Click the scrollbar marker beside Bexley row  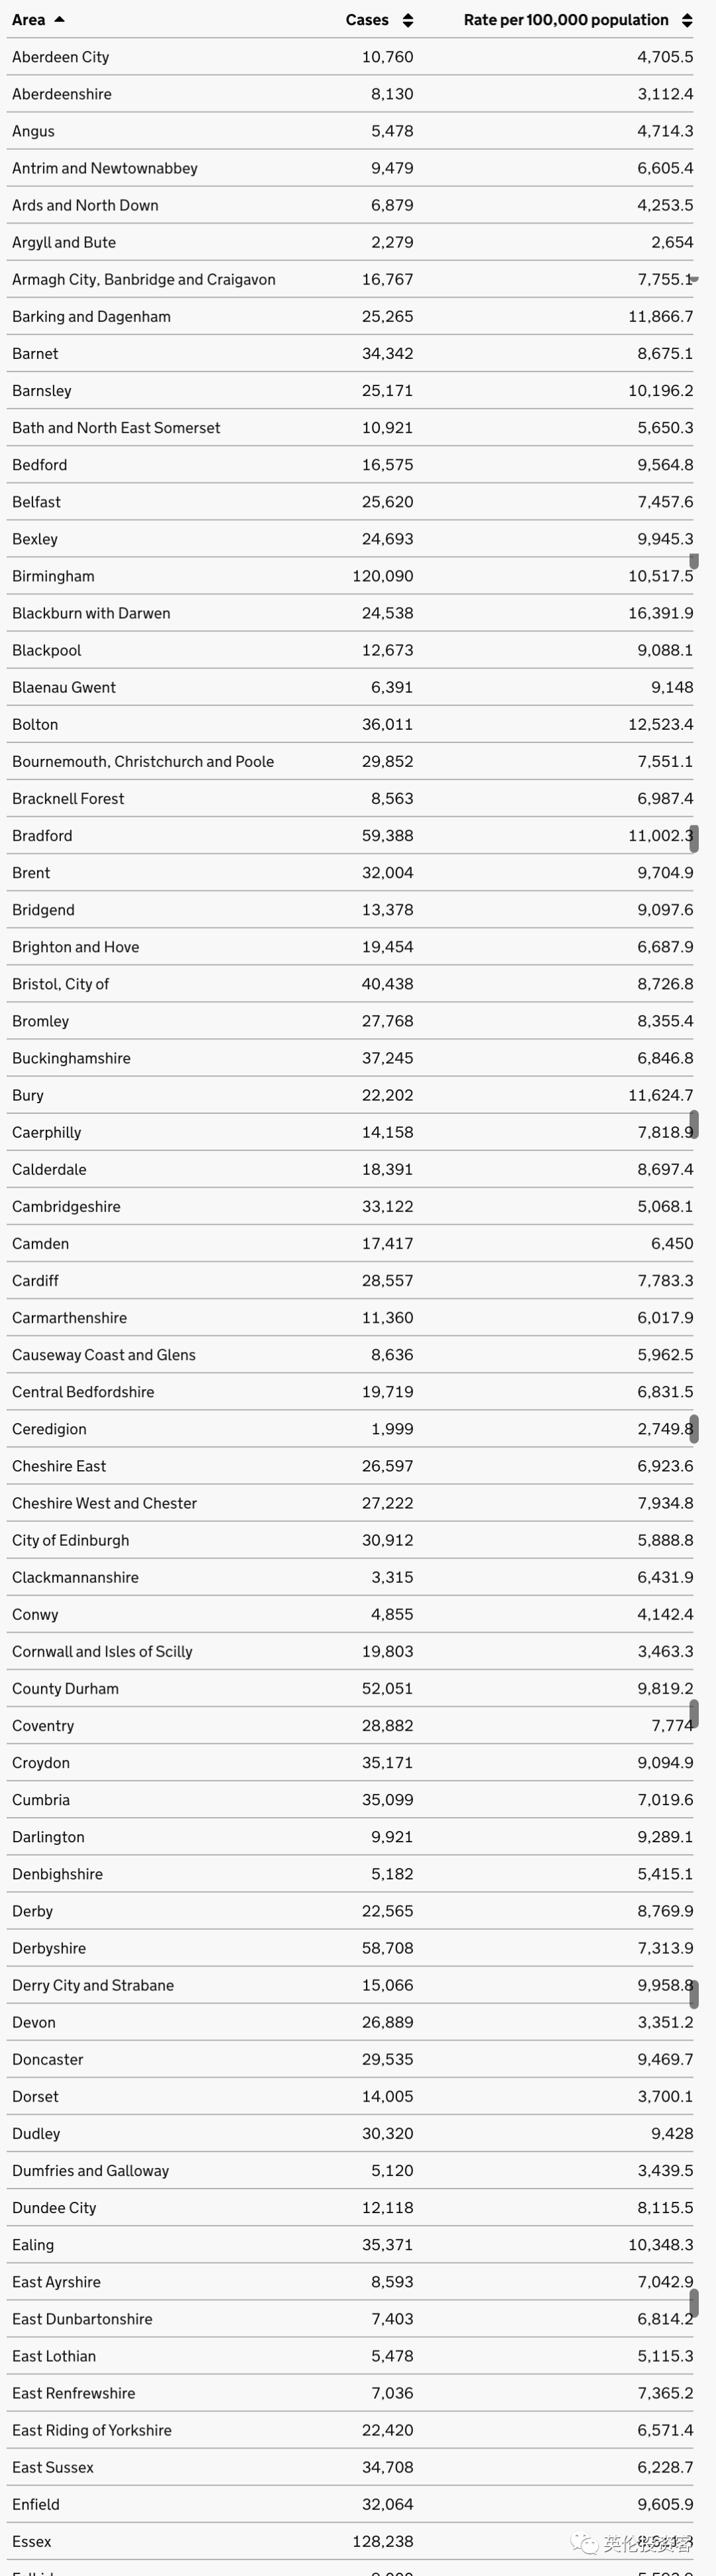click(694, 560)
